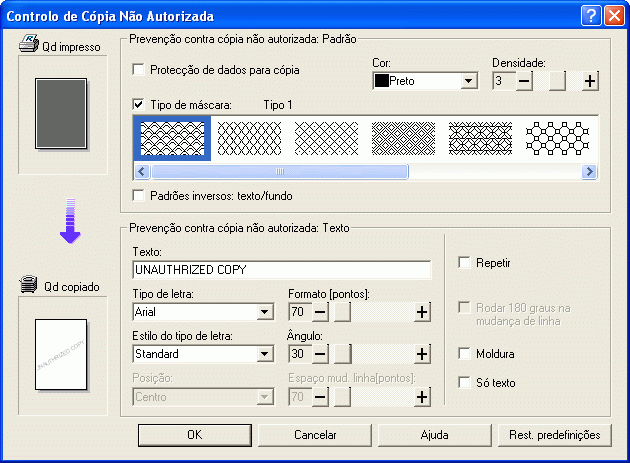
Task: Click the "Tipo 1" mask label
Action: (x=278, y=105)
